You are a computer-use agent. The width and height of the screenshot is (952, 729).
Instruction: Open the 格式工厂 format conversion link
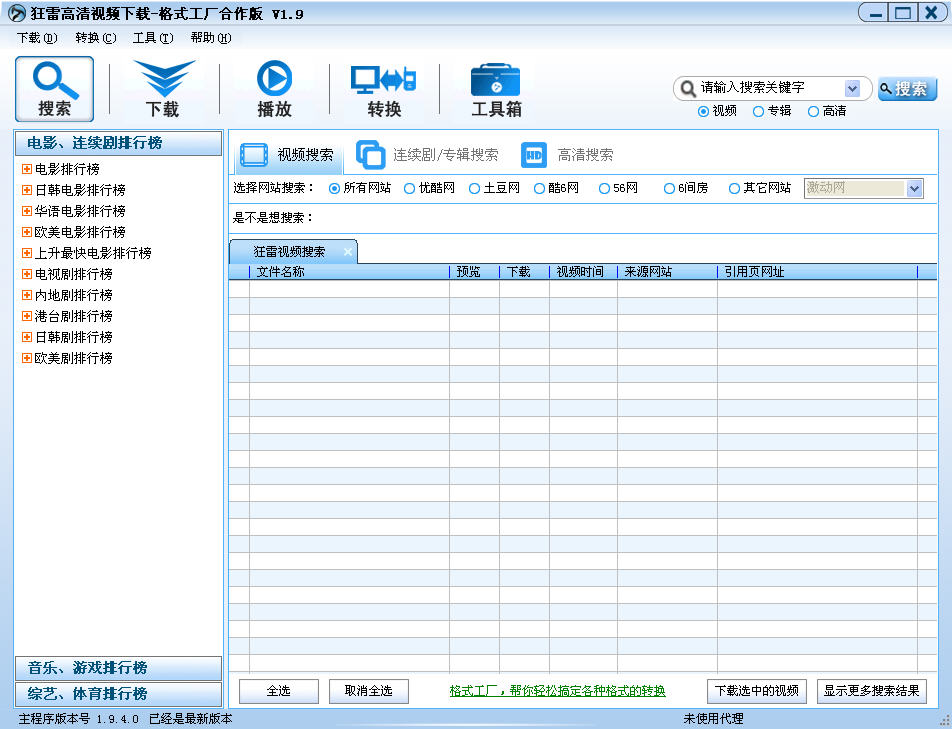tap(557, 691)
